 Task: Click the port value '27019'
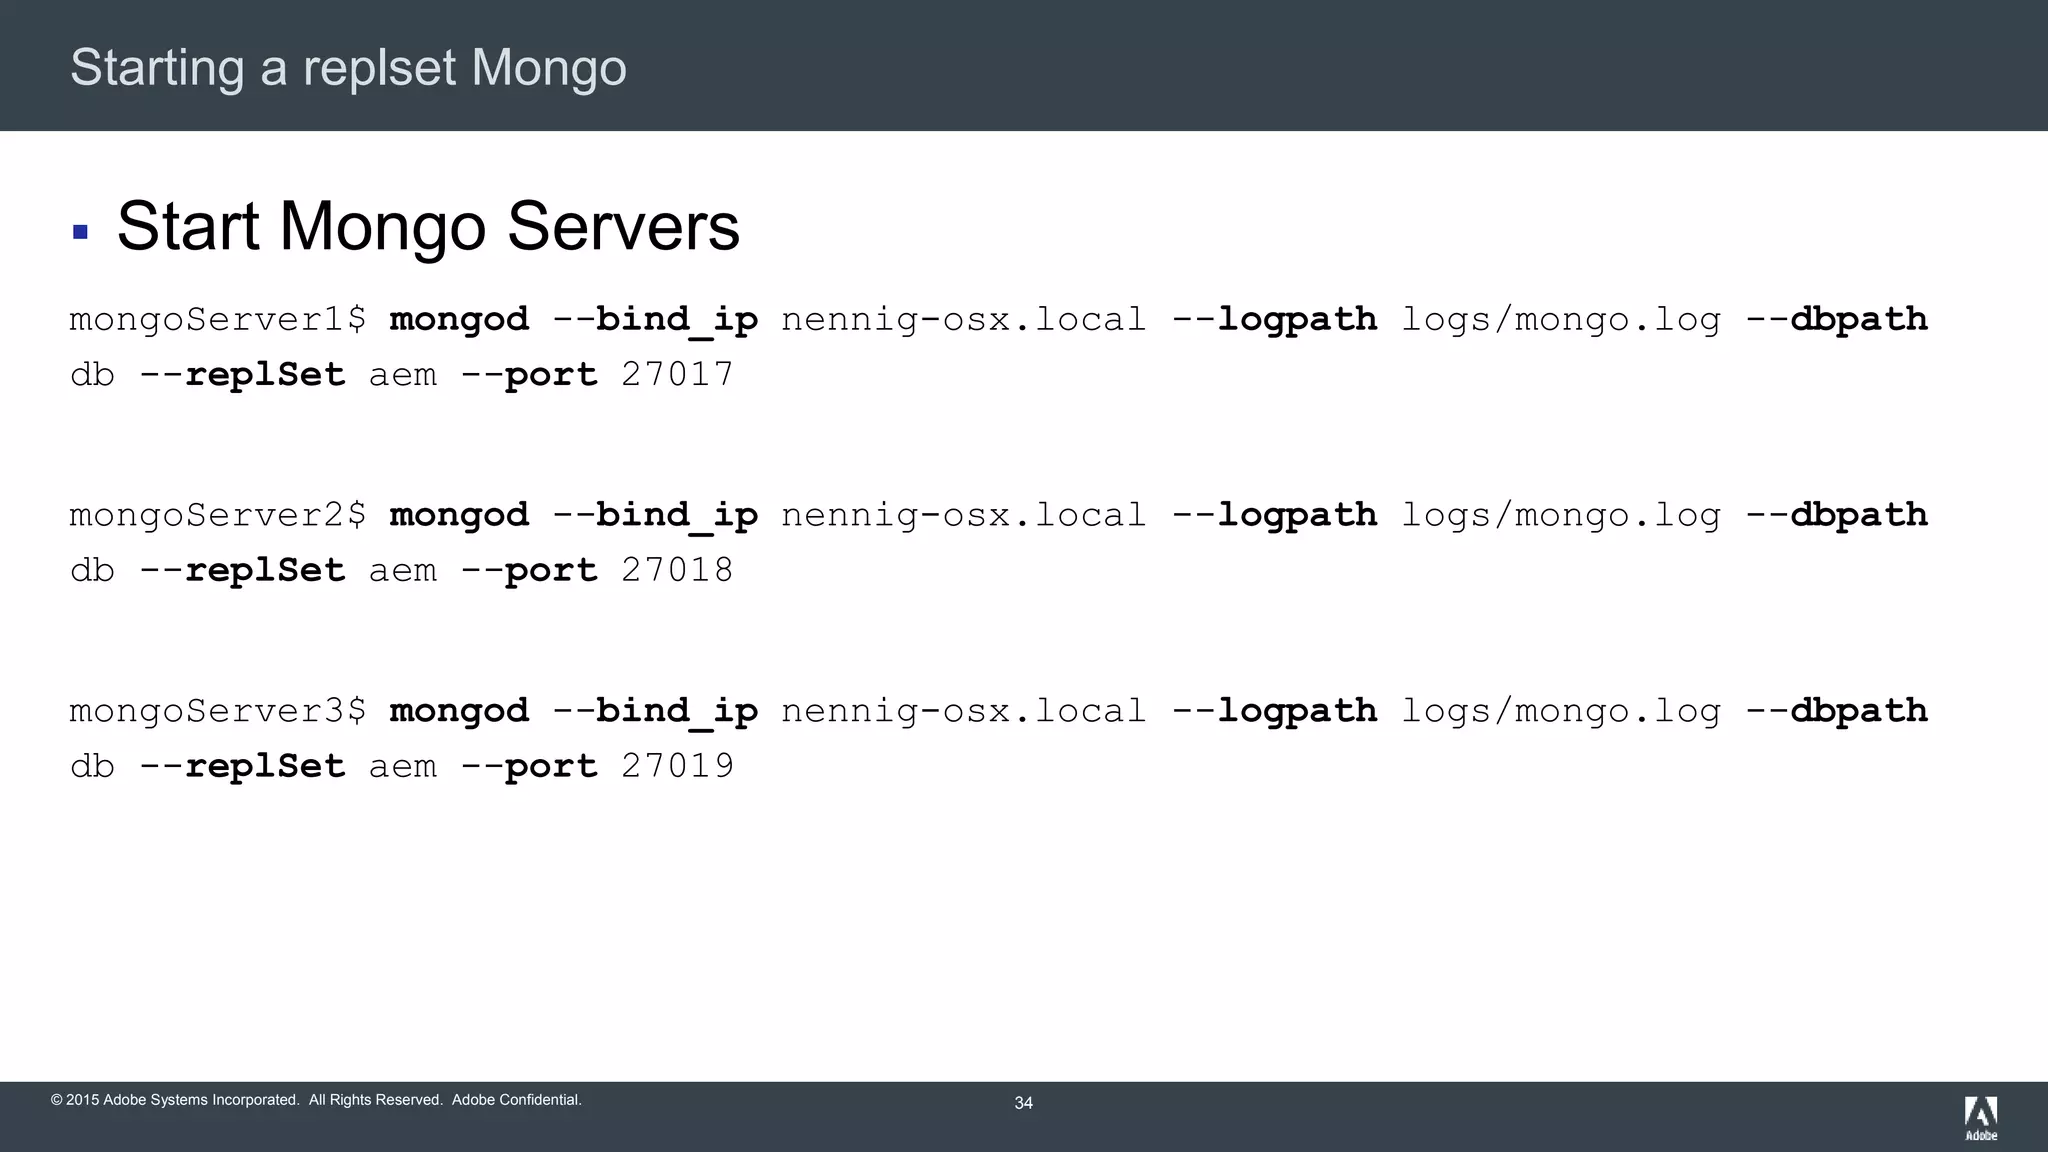tap(678, 767)
